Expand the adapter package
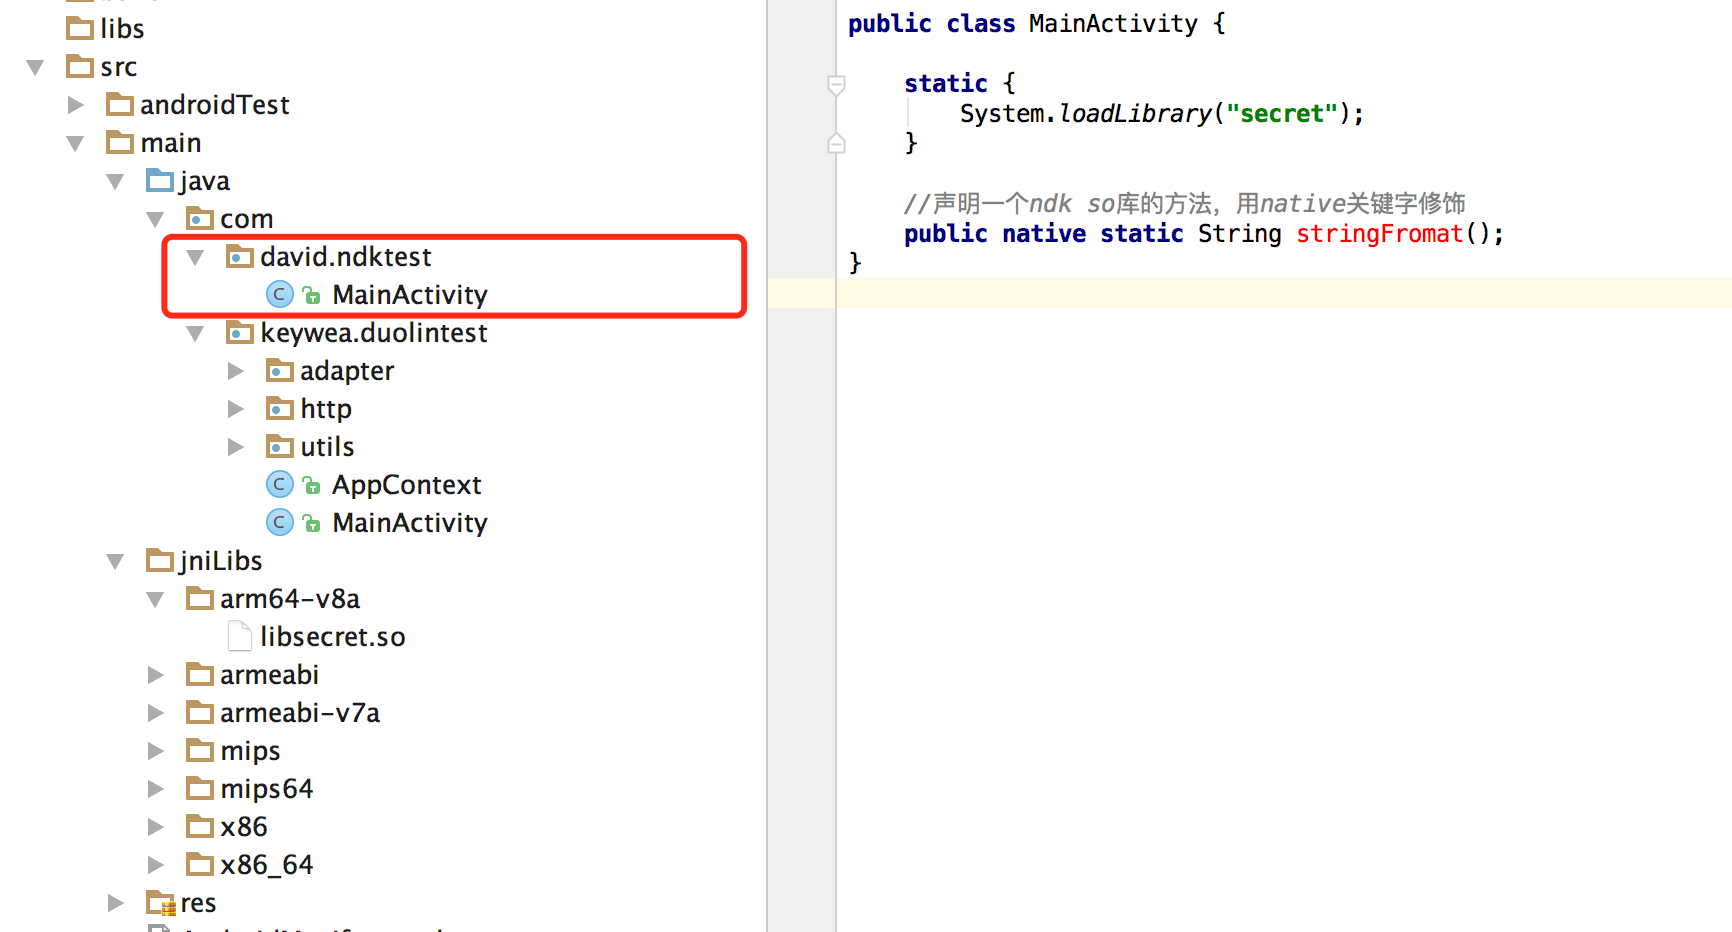This screenshot has width=1732, height=932. pos(236,371)
